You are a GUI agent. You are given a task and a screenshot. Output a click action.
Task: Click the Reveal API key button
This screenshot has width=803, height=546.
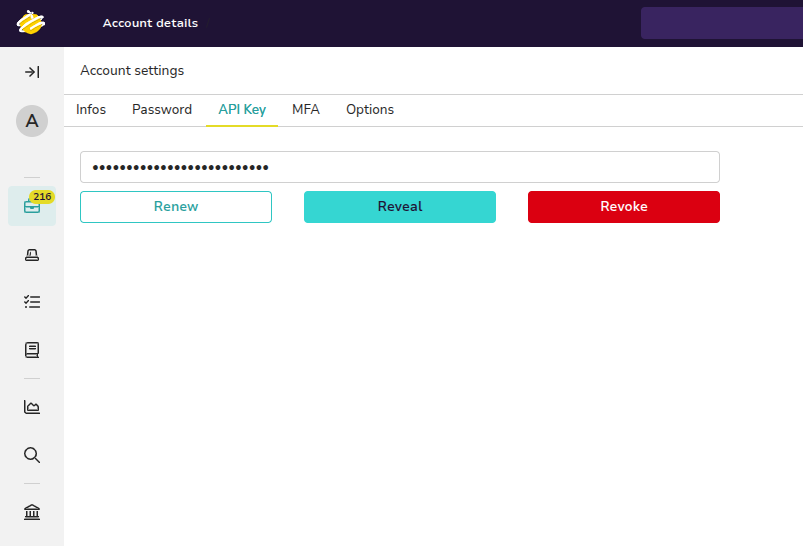[400, 207]
